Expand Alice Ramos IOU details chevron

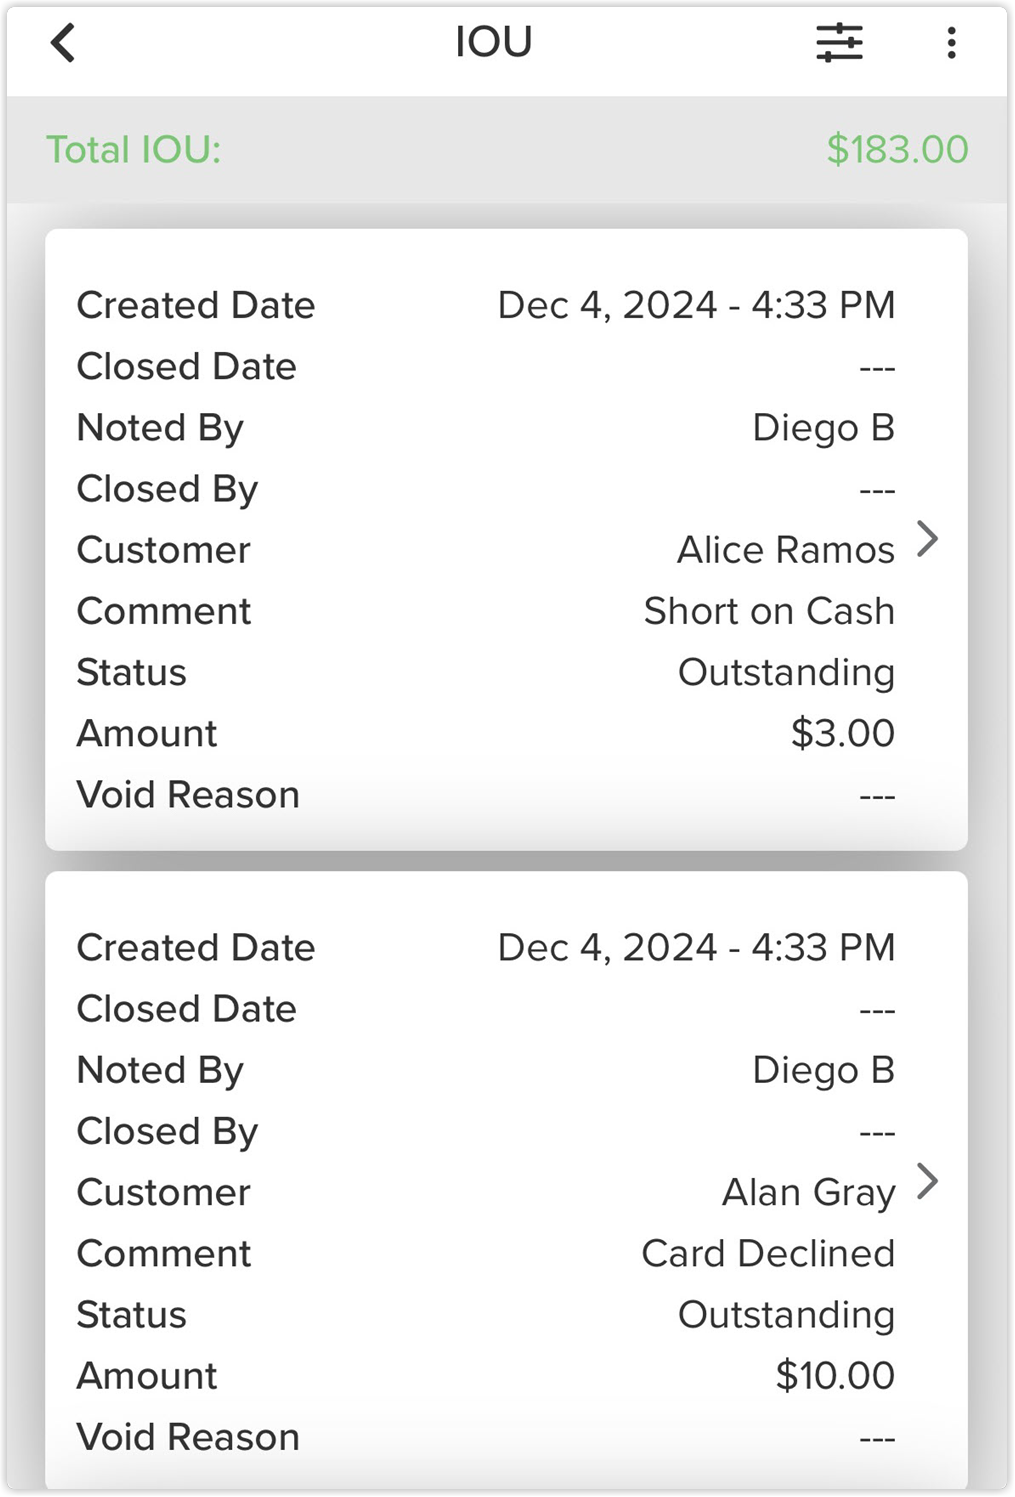[x=928, y=539]
